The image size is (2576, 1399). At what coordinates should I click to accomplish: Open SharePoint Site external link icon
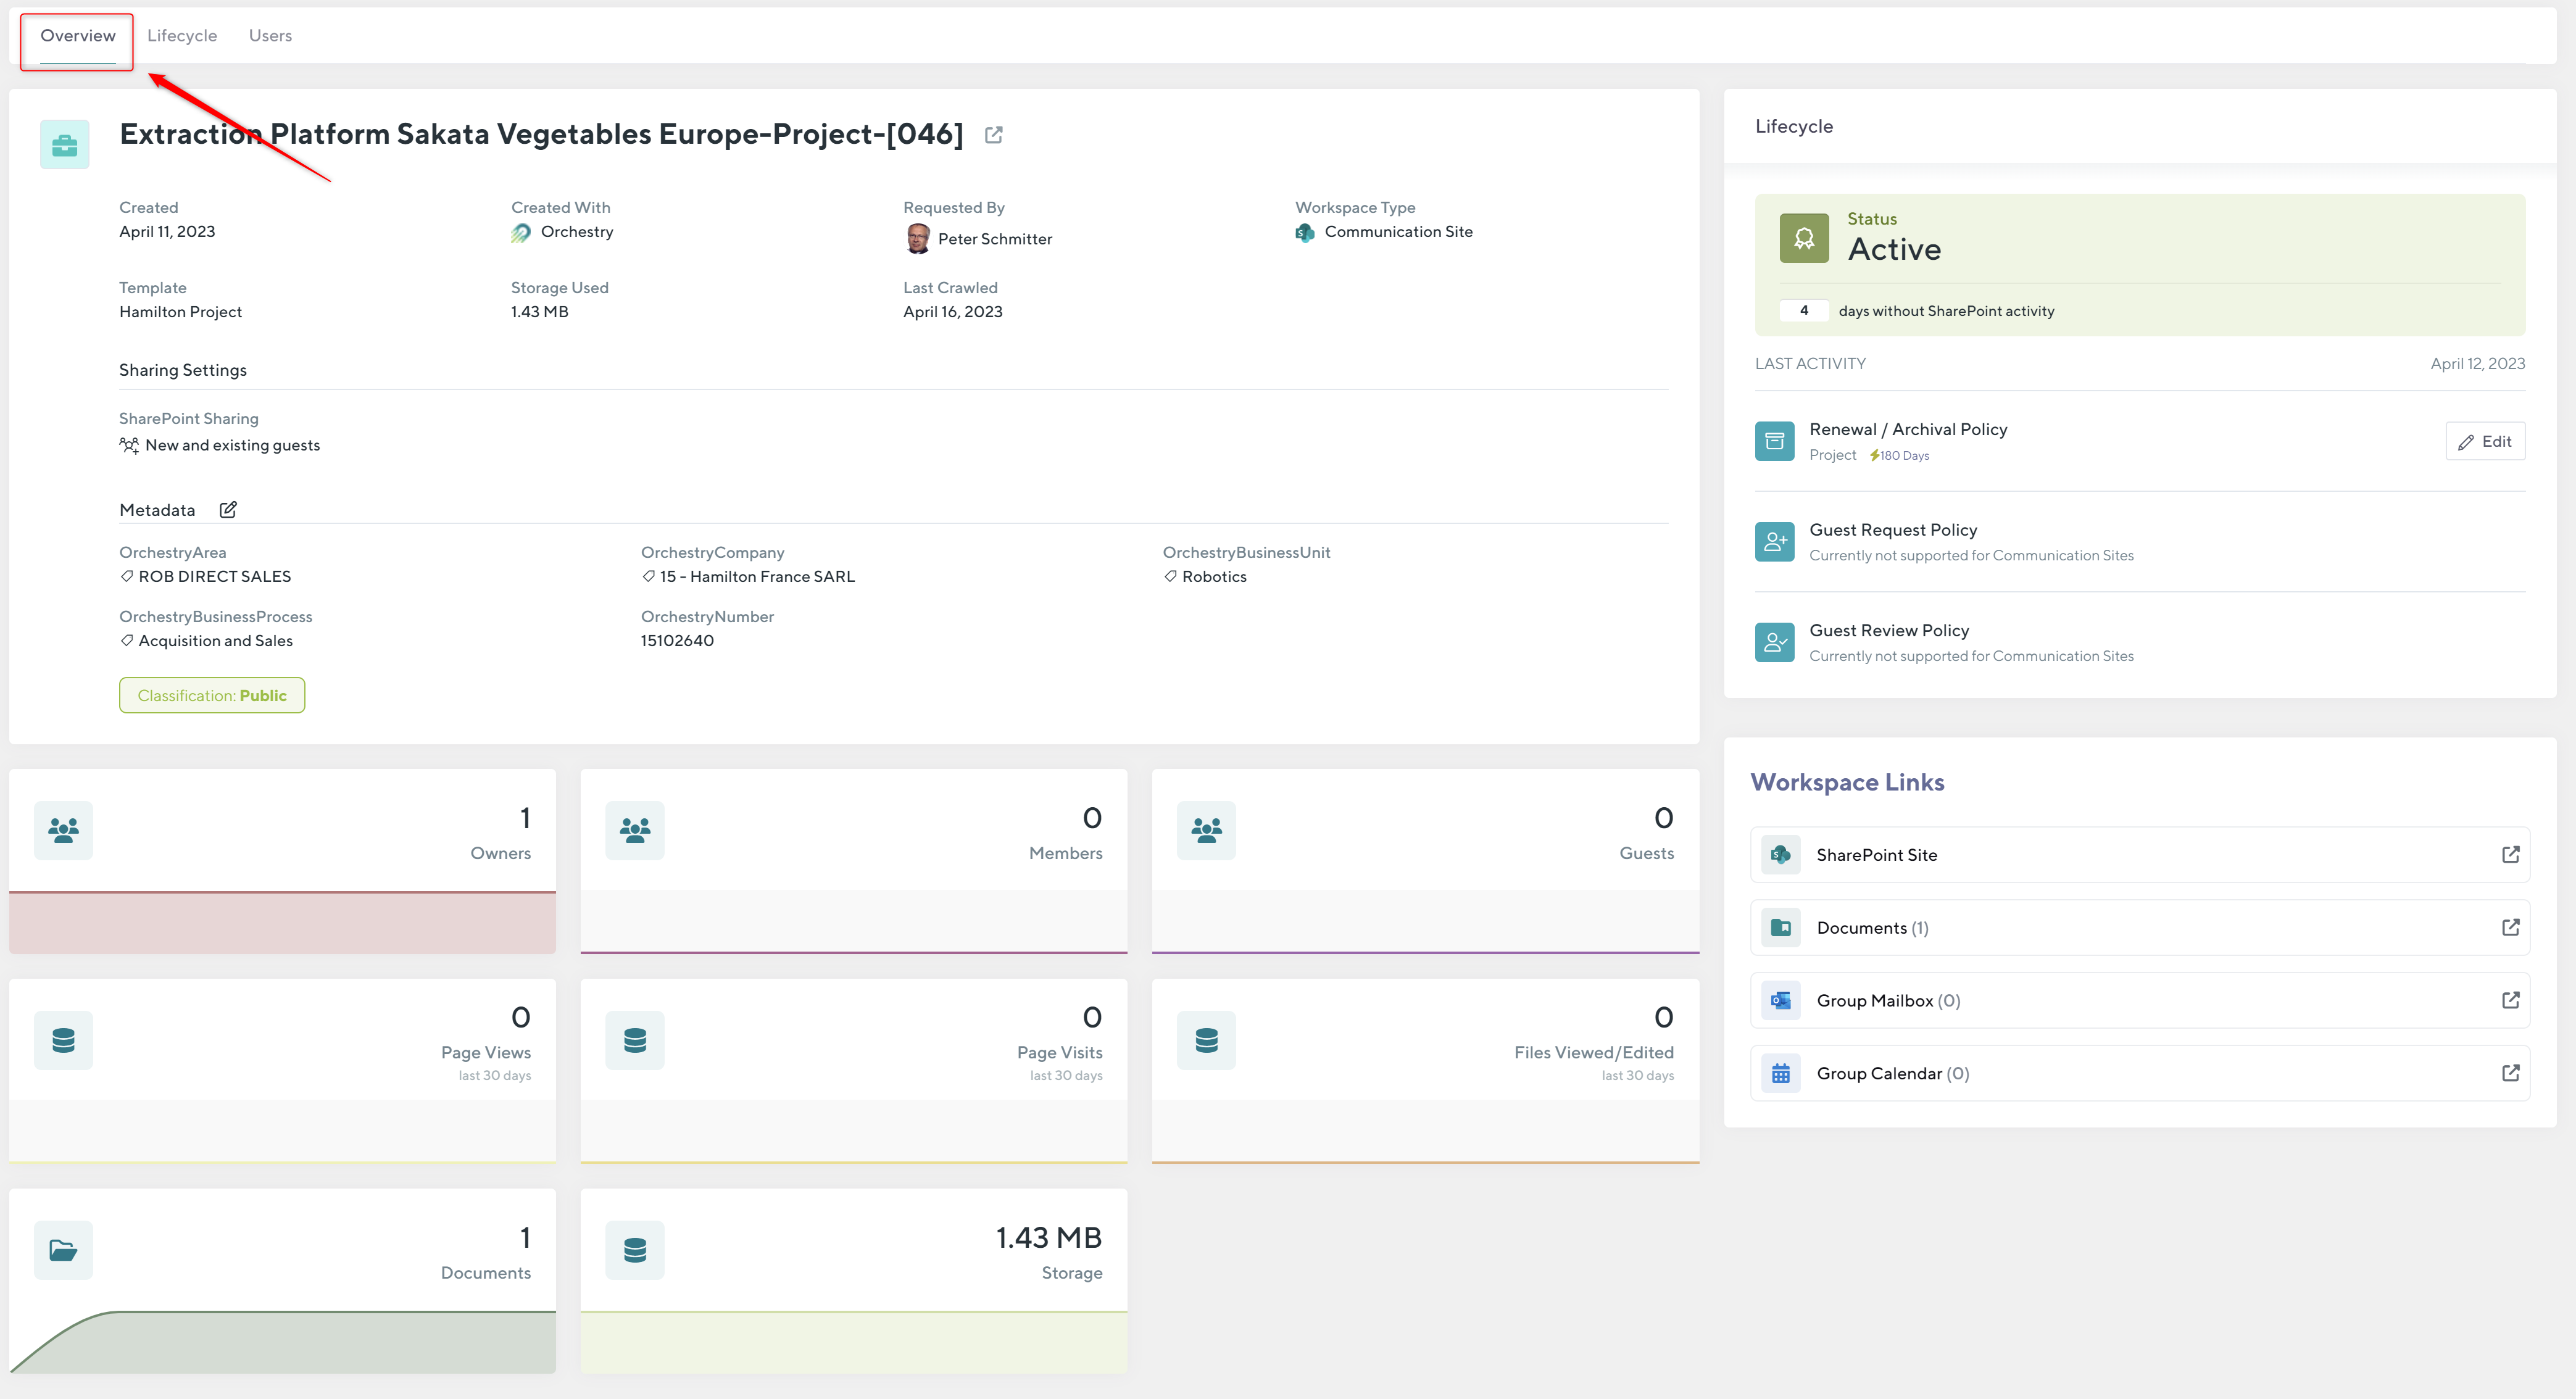click(x=2510, y=854)
